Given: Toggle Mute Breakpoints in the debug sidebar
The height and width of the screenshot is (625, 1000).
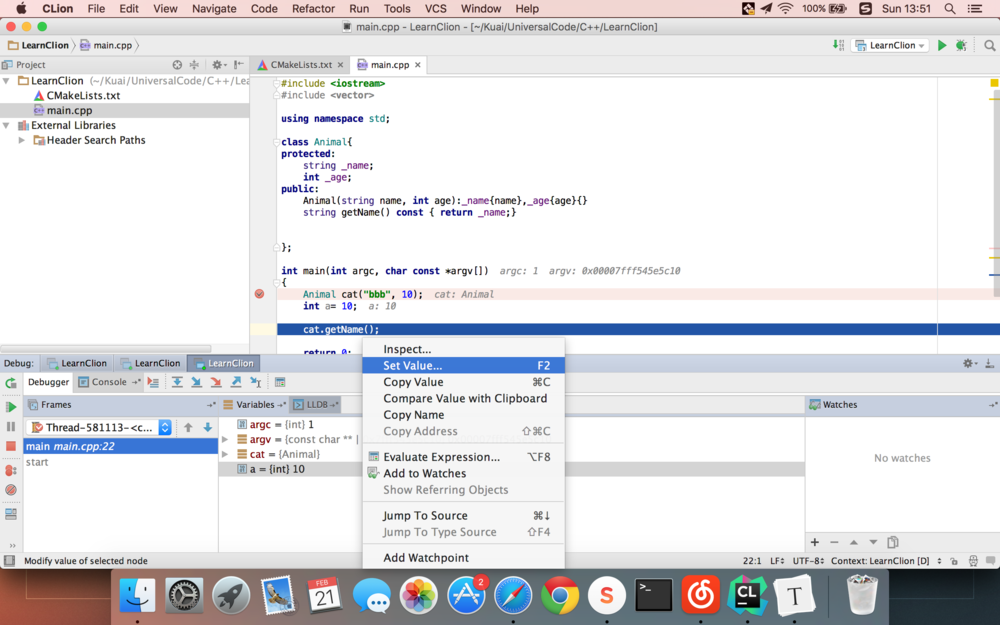Looking at the screenshot, I should click(x=11, y=490).
